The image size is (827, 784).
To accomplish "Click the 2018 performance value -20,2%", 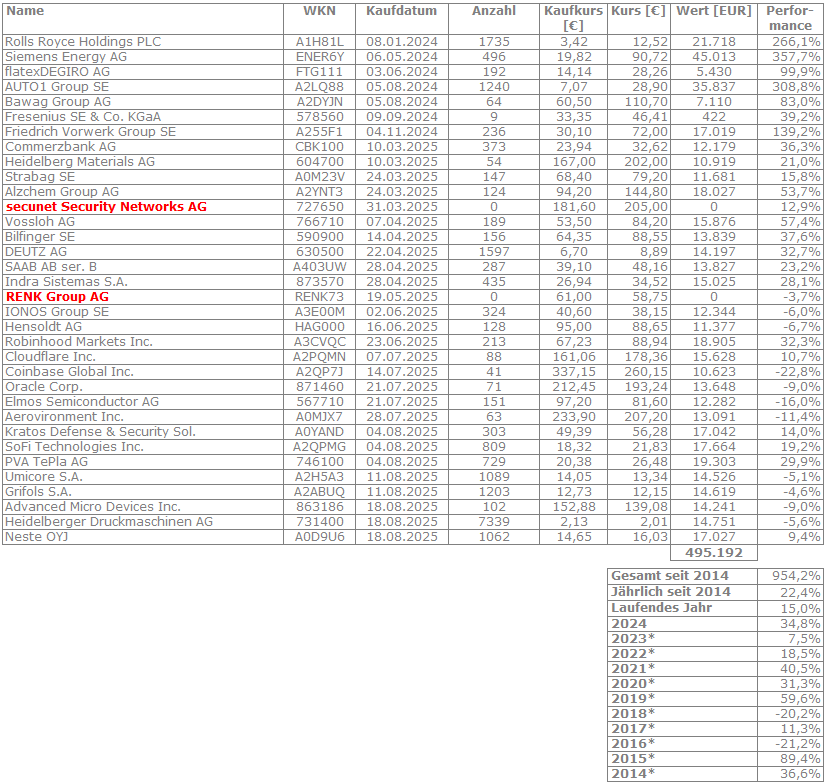I will coord(798,714).
